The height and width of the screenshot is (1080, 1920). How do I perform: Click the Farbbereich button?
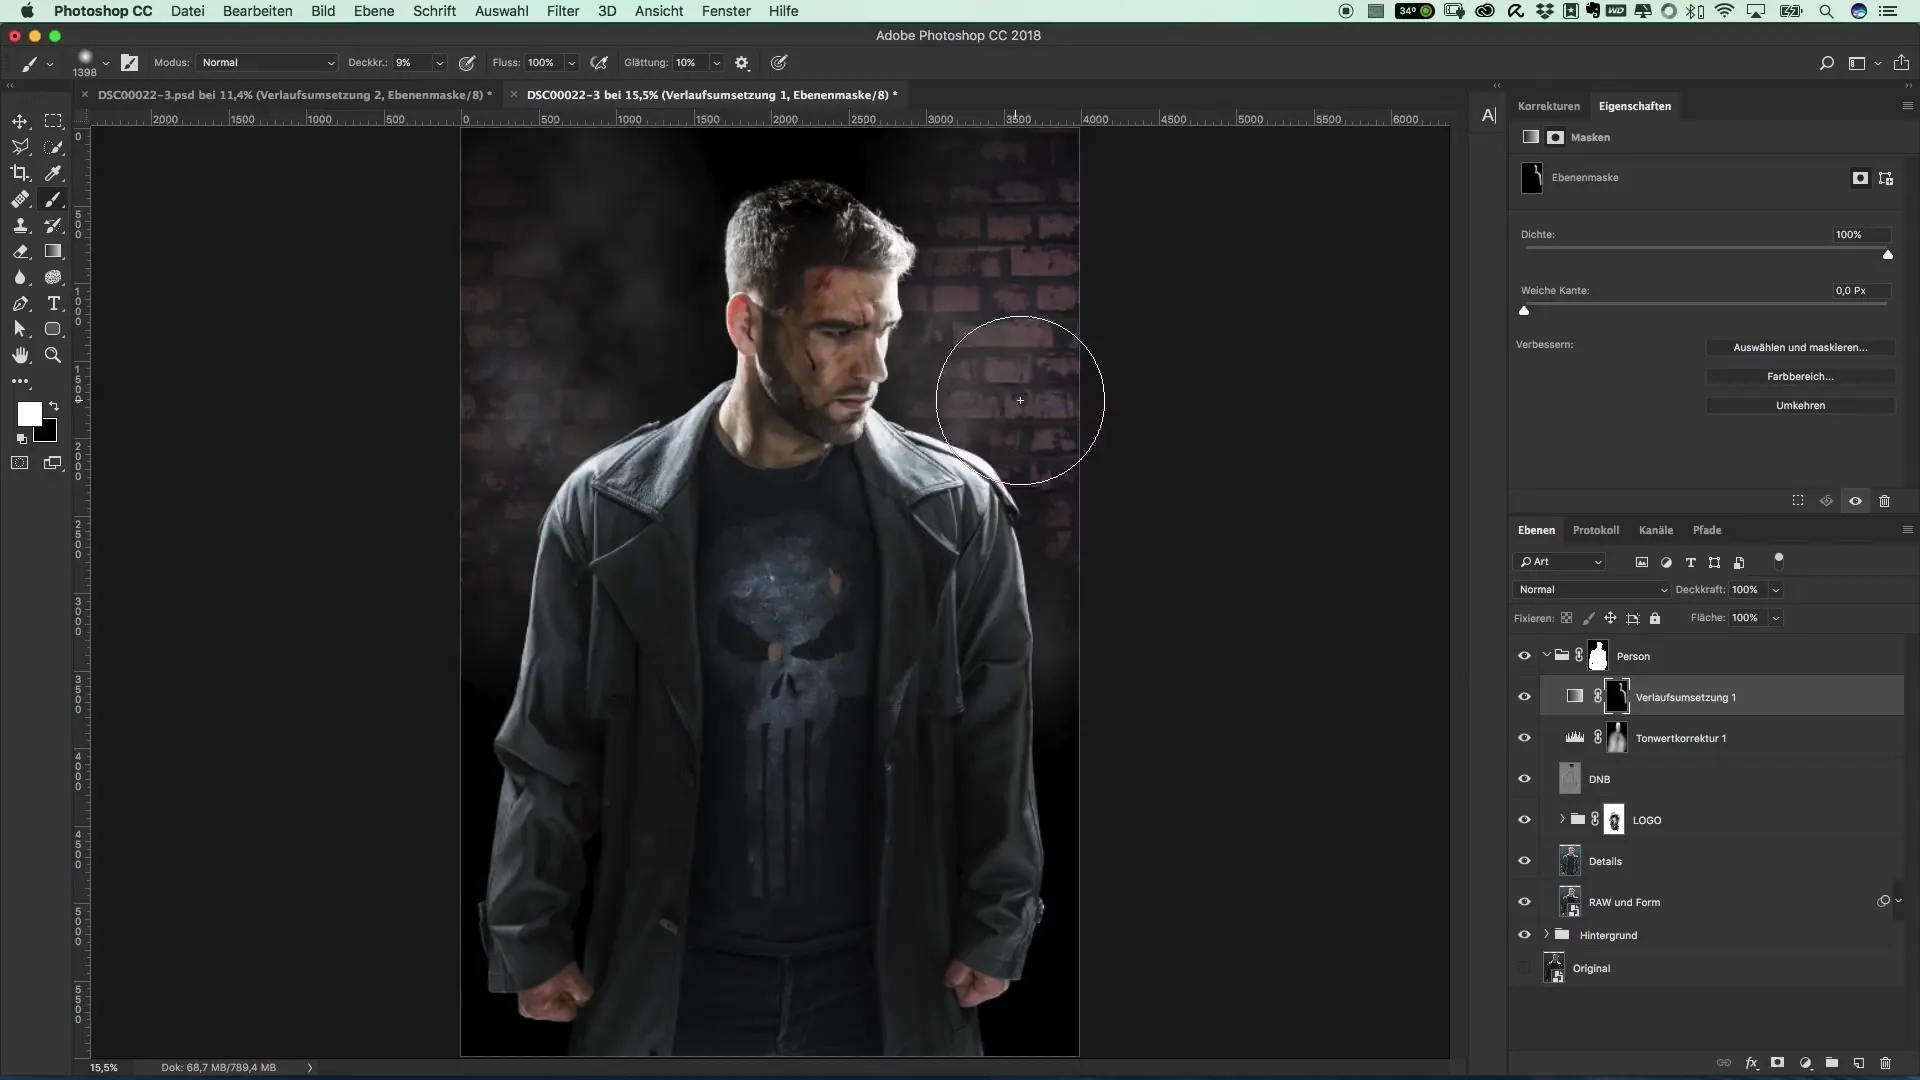(1800, 377)
